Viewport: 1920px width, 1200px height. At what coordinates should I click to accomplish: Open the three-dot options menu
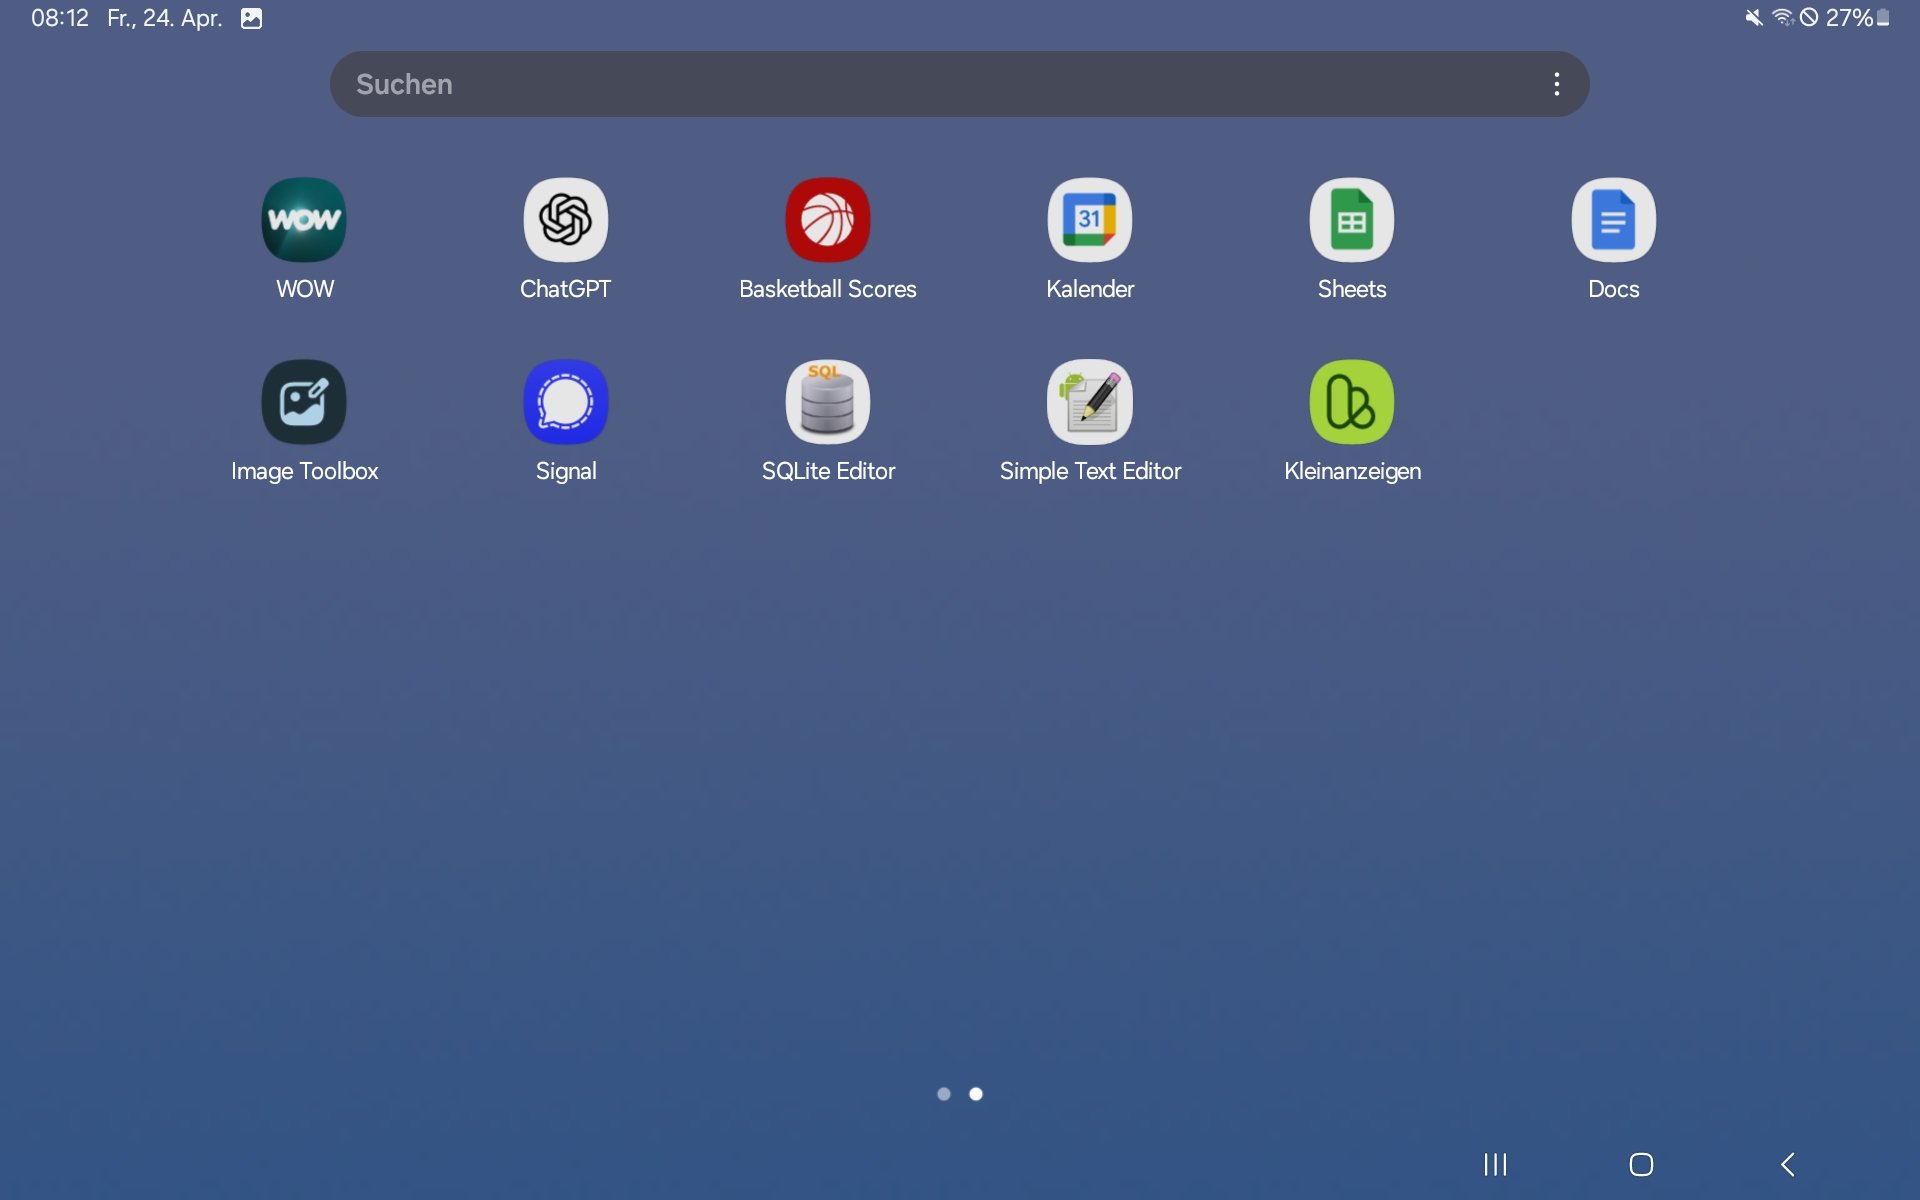1556,84
